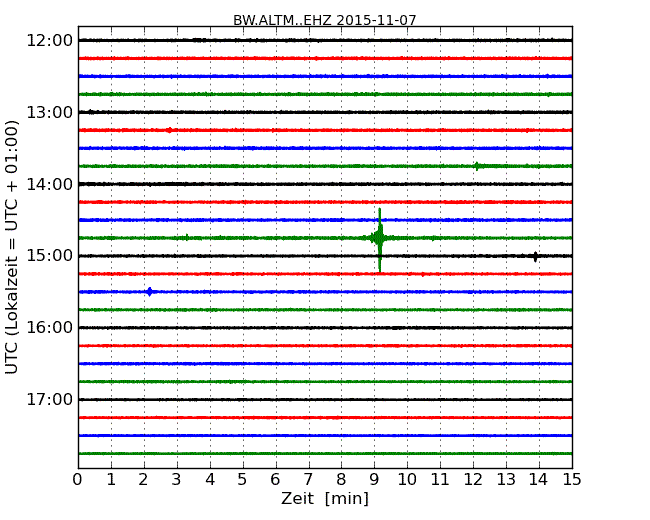The image size is (650, 520).
Task: Click the 14:00 time label
Action: [x=50, y=184]
